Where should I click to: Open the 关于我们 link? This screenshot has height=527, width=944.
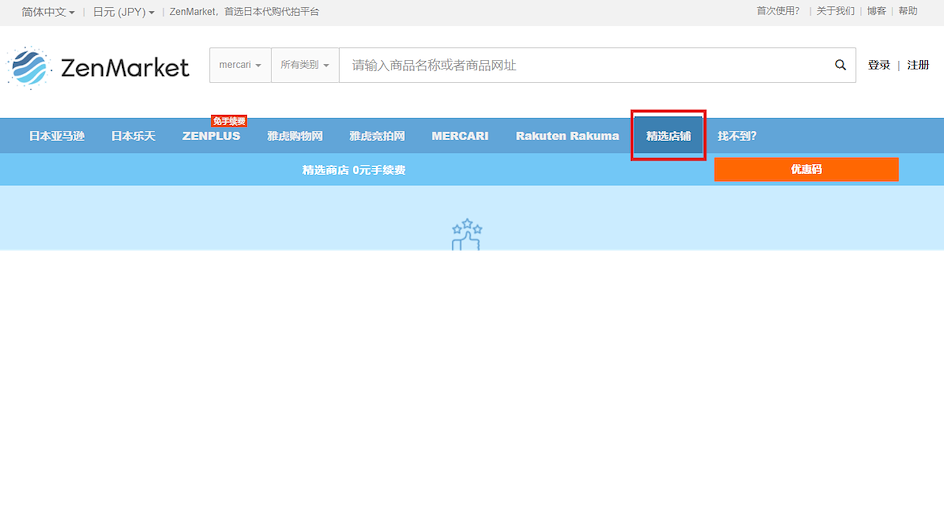835,11
